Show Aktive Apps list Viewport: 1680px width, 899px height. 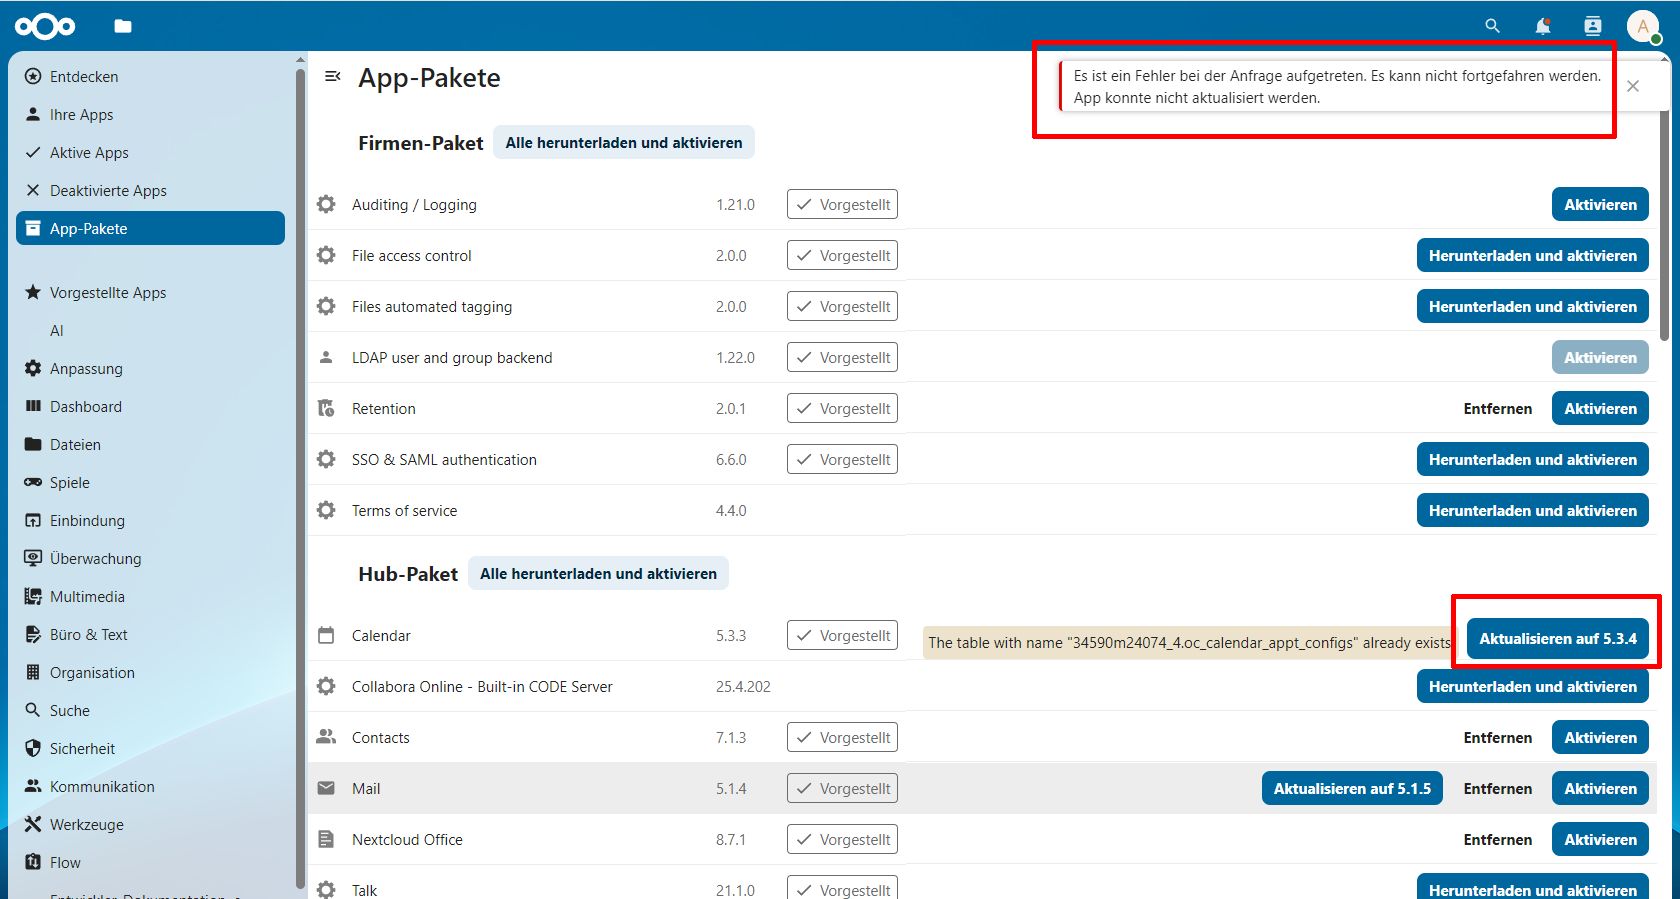click(150, 152)
